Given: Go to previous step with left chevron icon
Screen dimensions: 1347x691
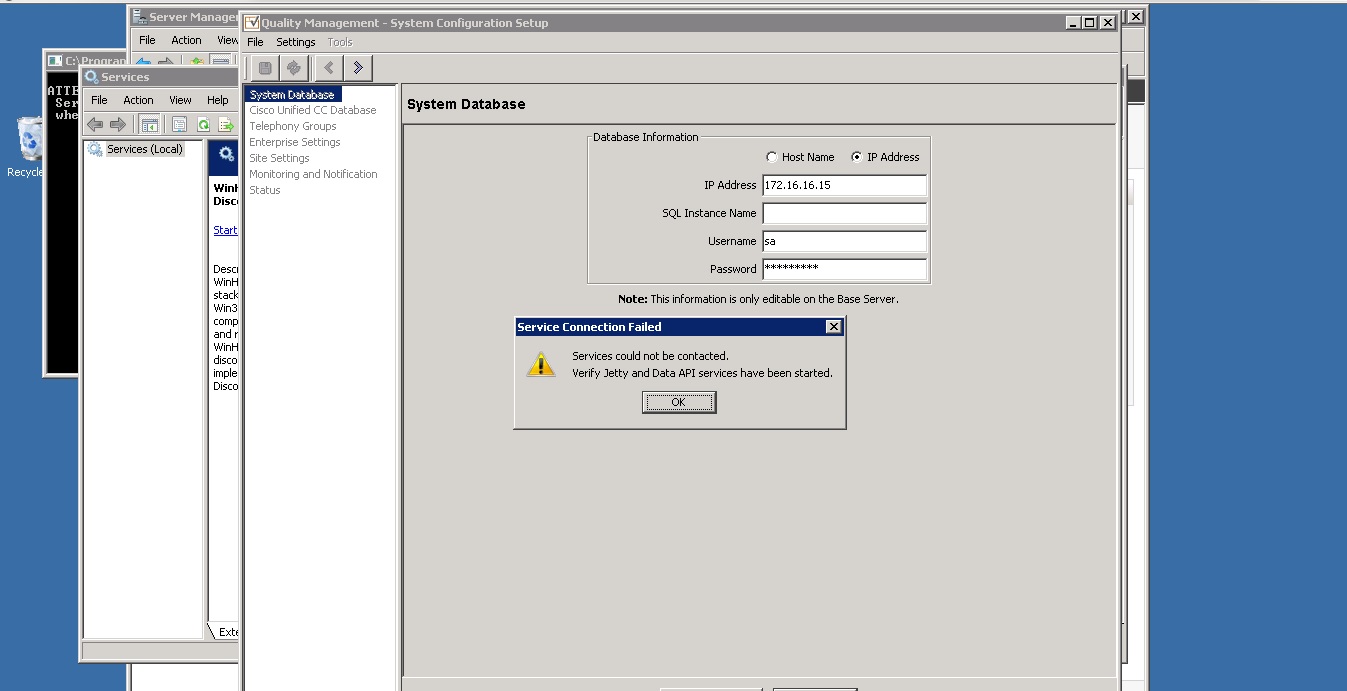Looking at the screenshot, I should [x=329, y=68].
